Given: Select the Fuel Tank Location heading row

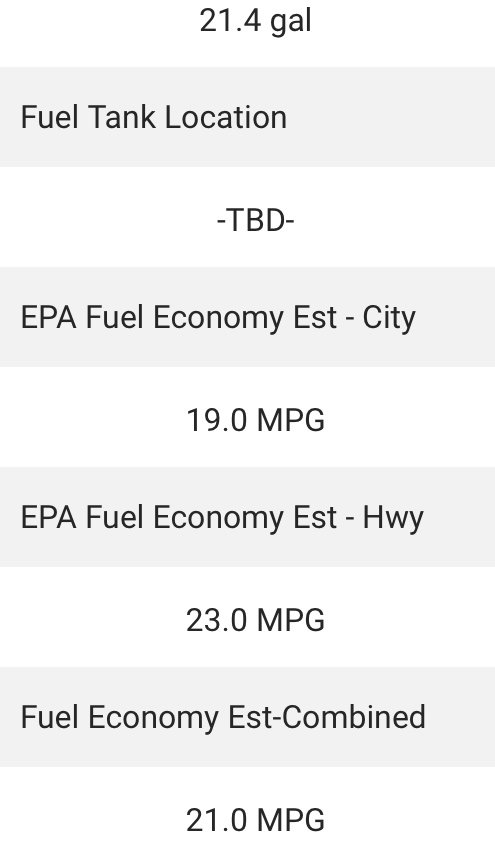Looking at the screenshot, I should (247, 117).
